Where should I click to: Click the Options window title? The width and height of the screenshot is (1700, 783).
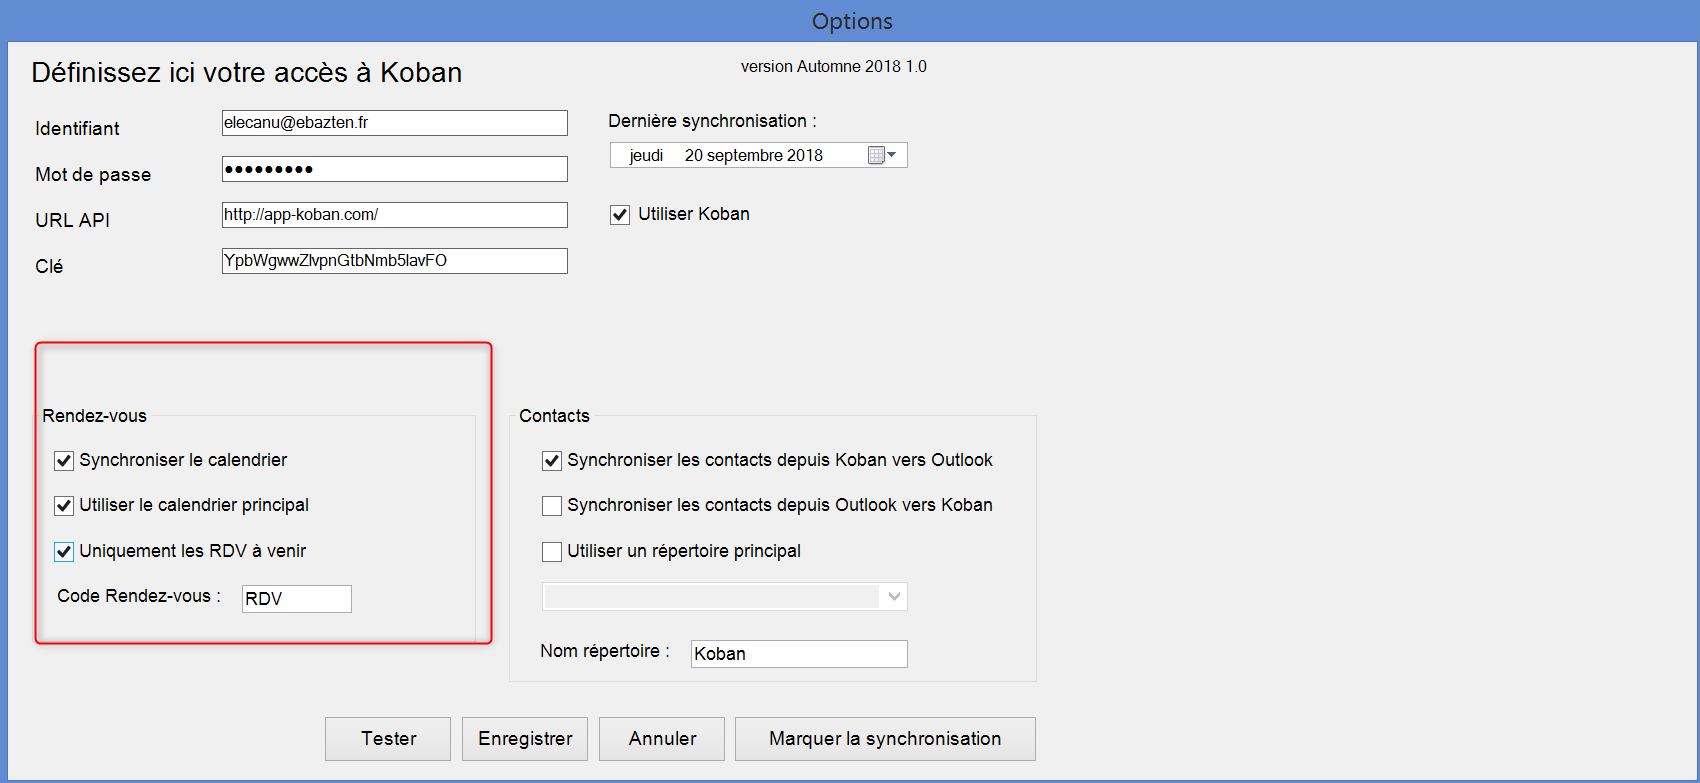pos(852,21)
